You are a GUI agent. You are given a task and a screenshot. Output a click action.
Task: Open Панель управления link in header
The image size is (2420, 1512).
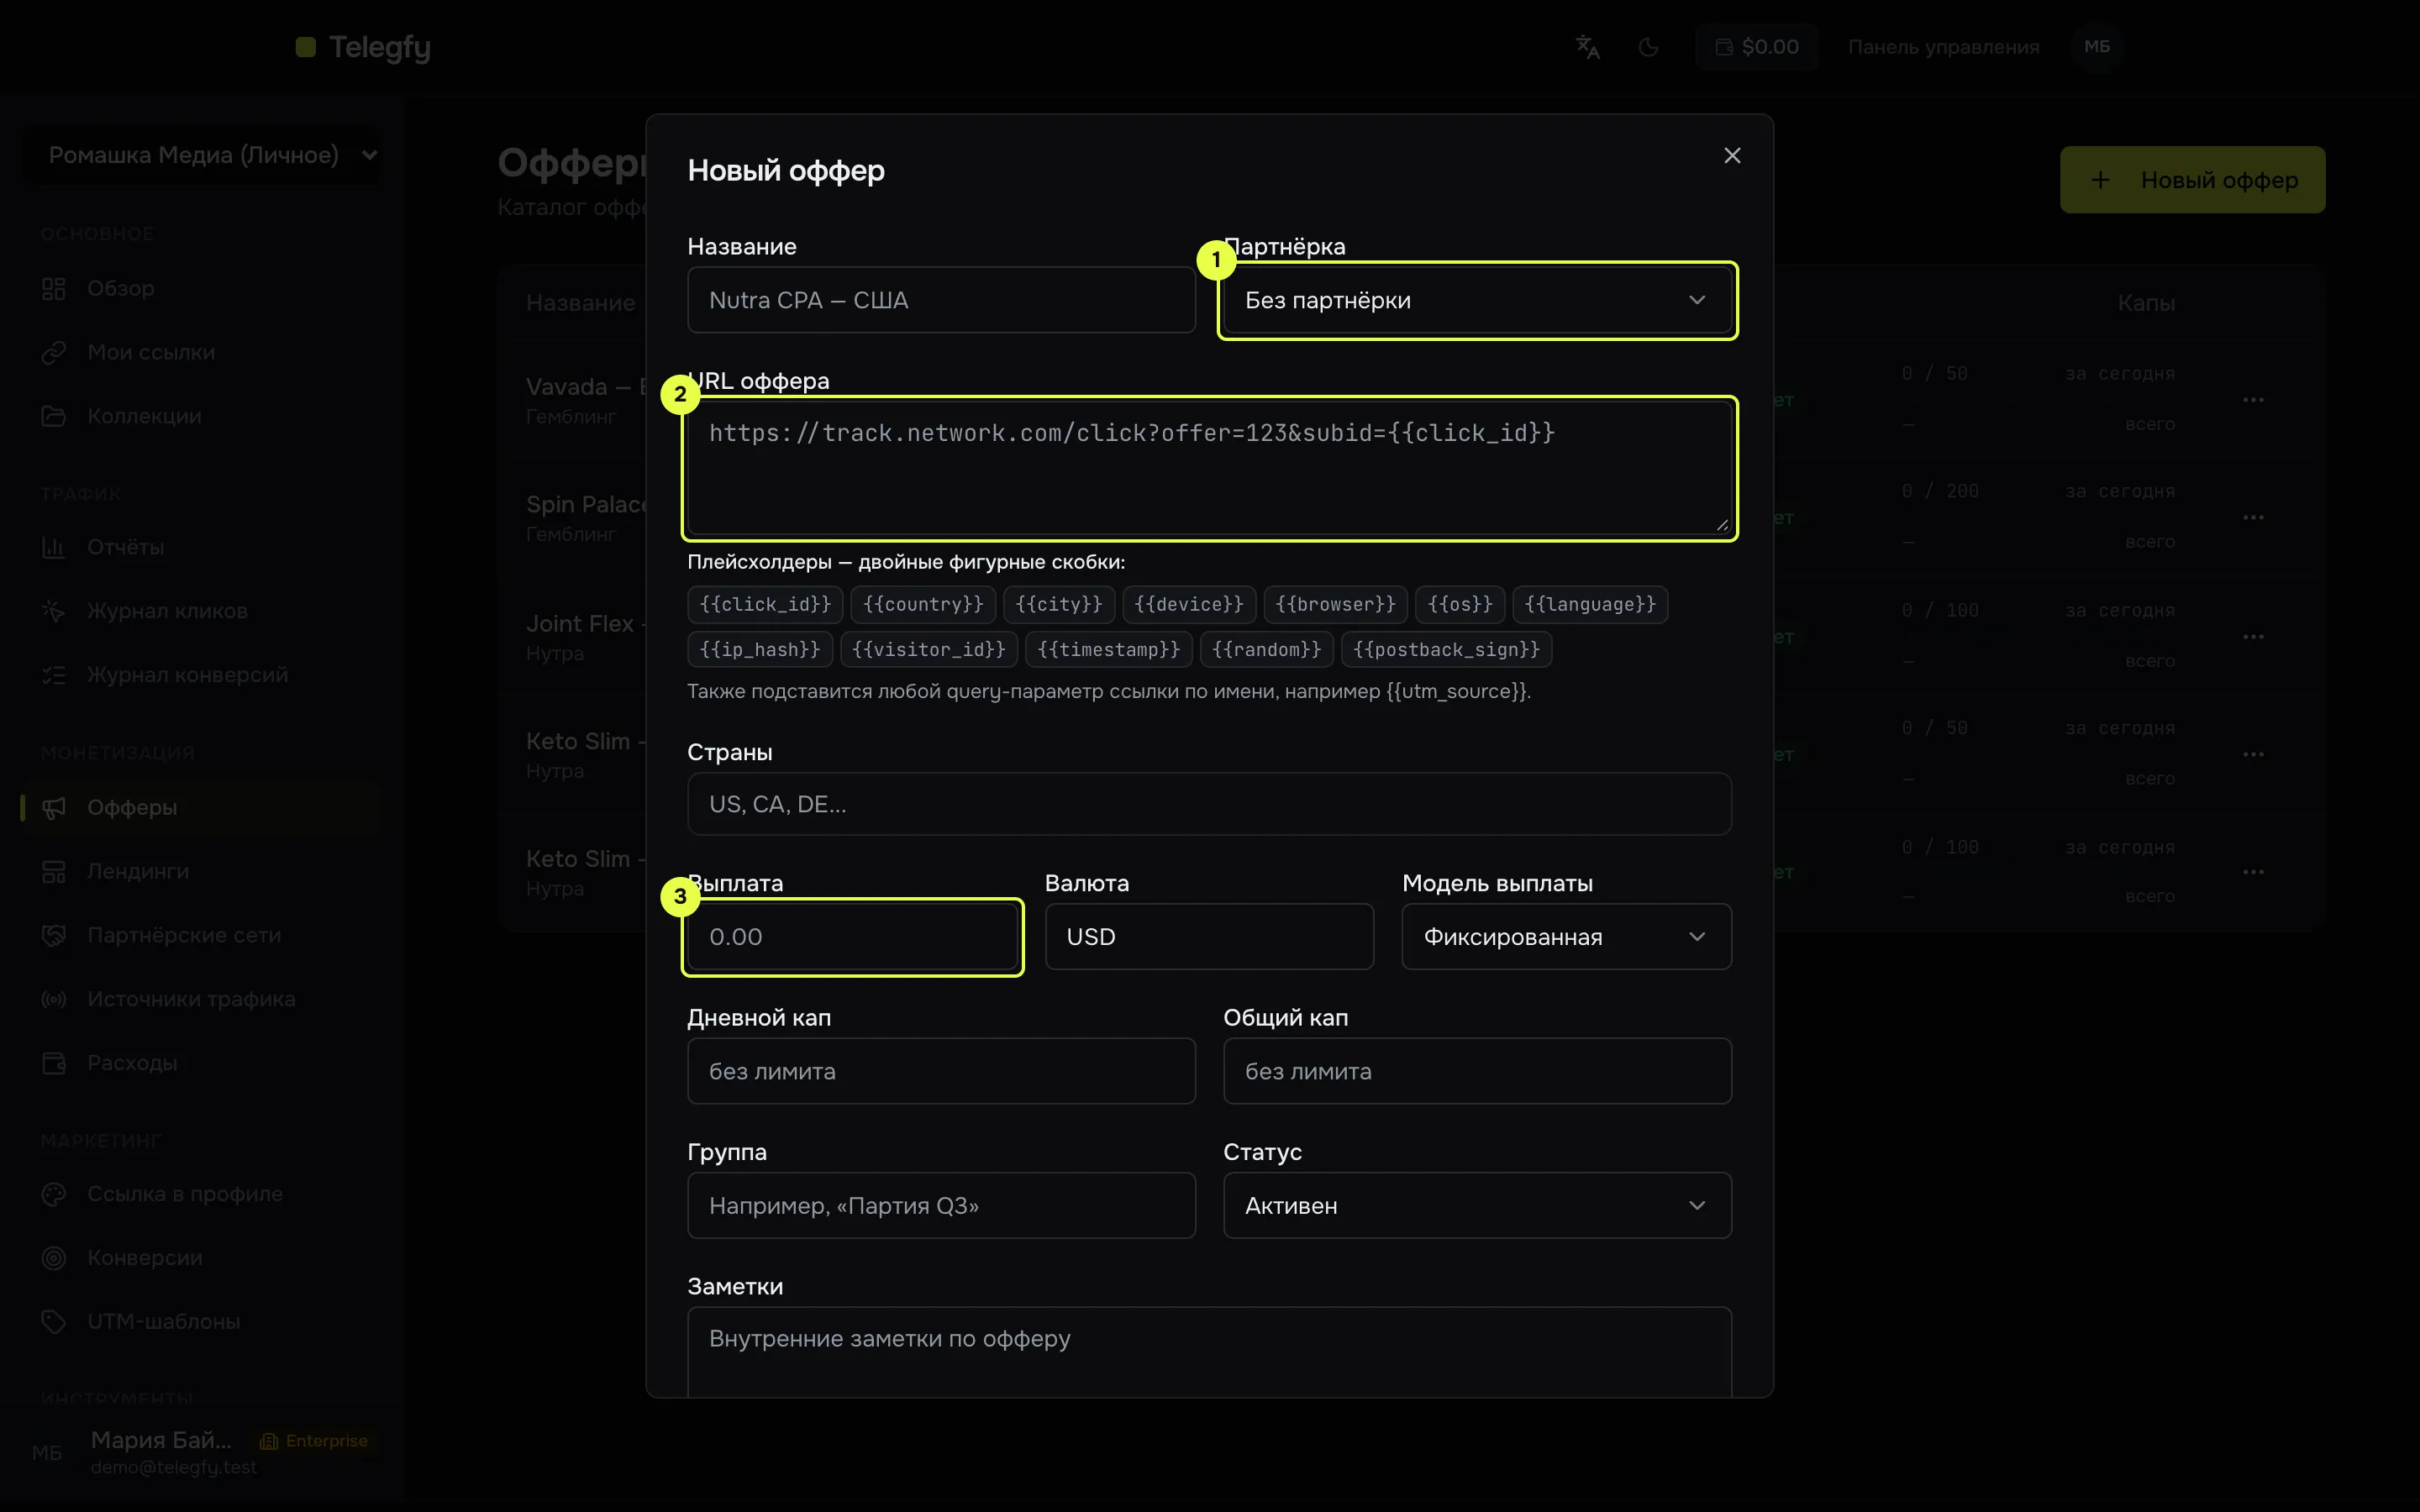1943,47
